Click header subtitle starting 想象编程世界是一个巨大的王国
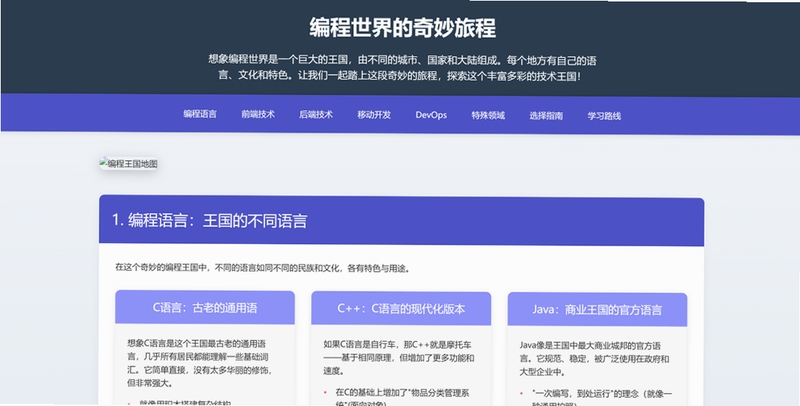Viewport: 800px width, 406px height. click(403, 68)
